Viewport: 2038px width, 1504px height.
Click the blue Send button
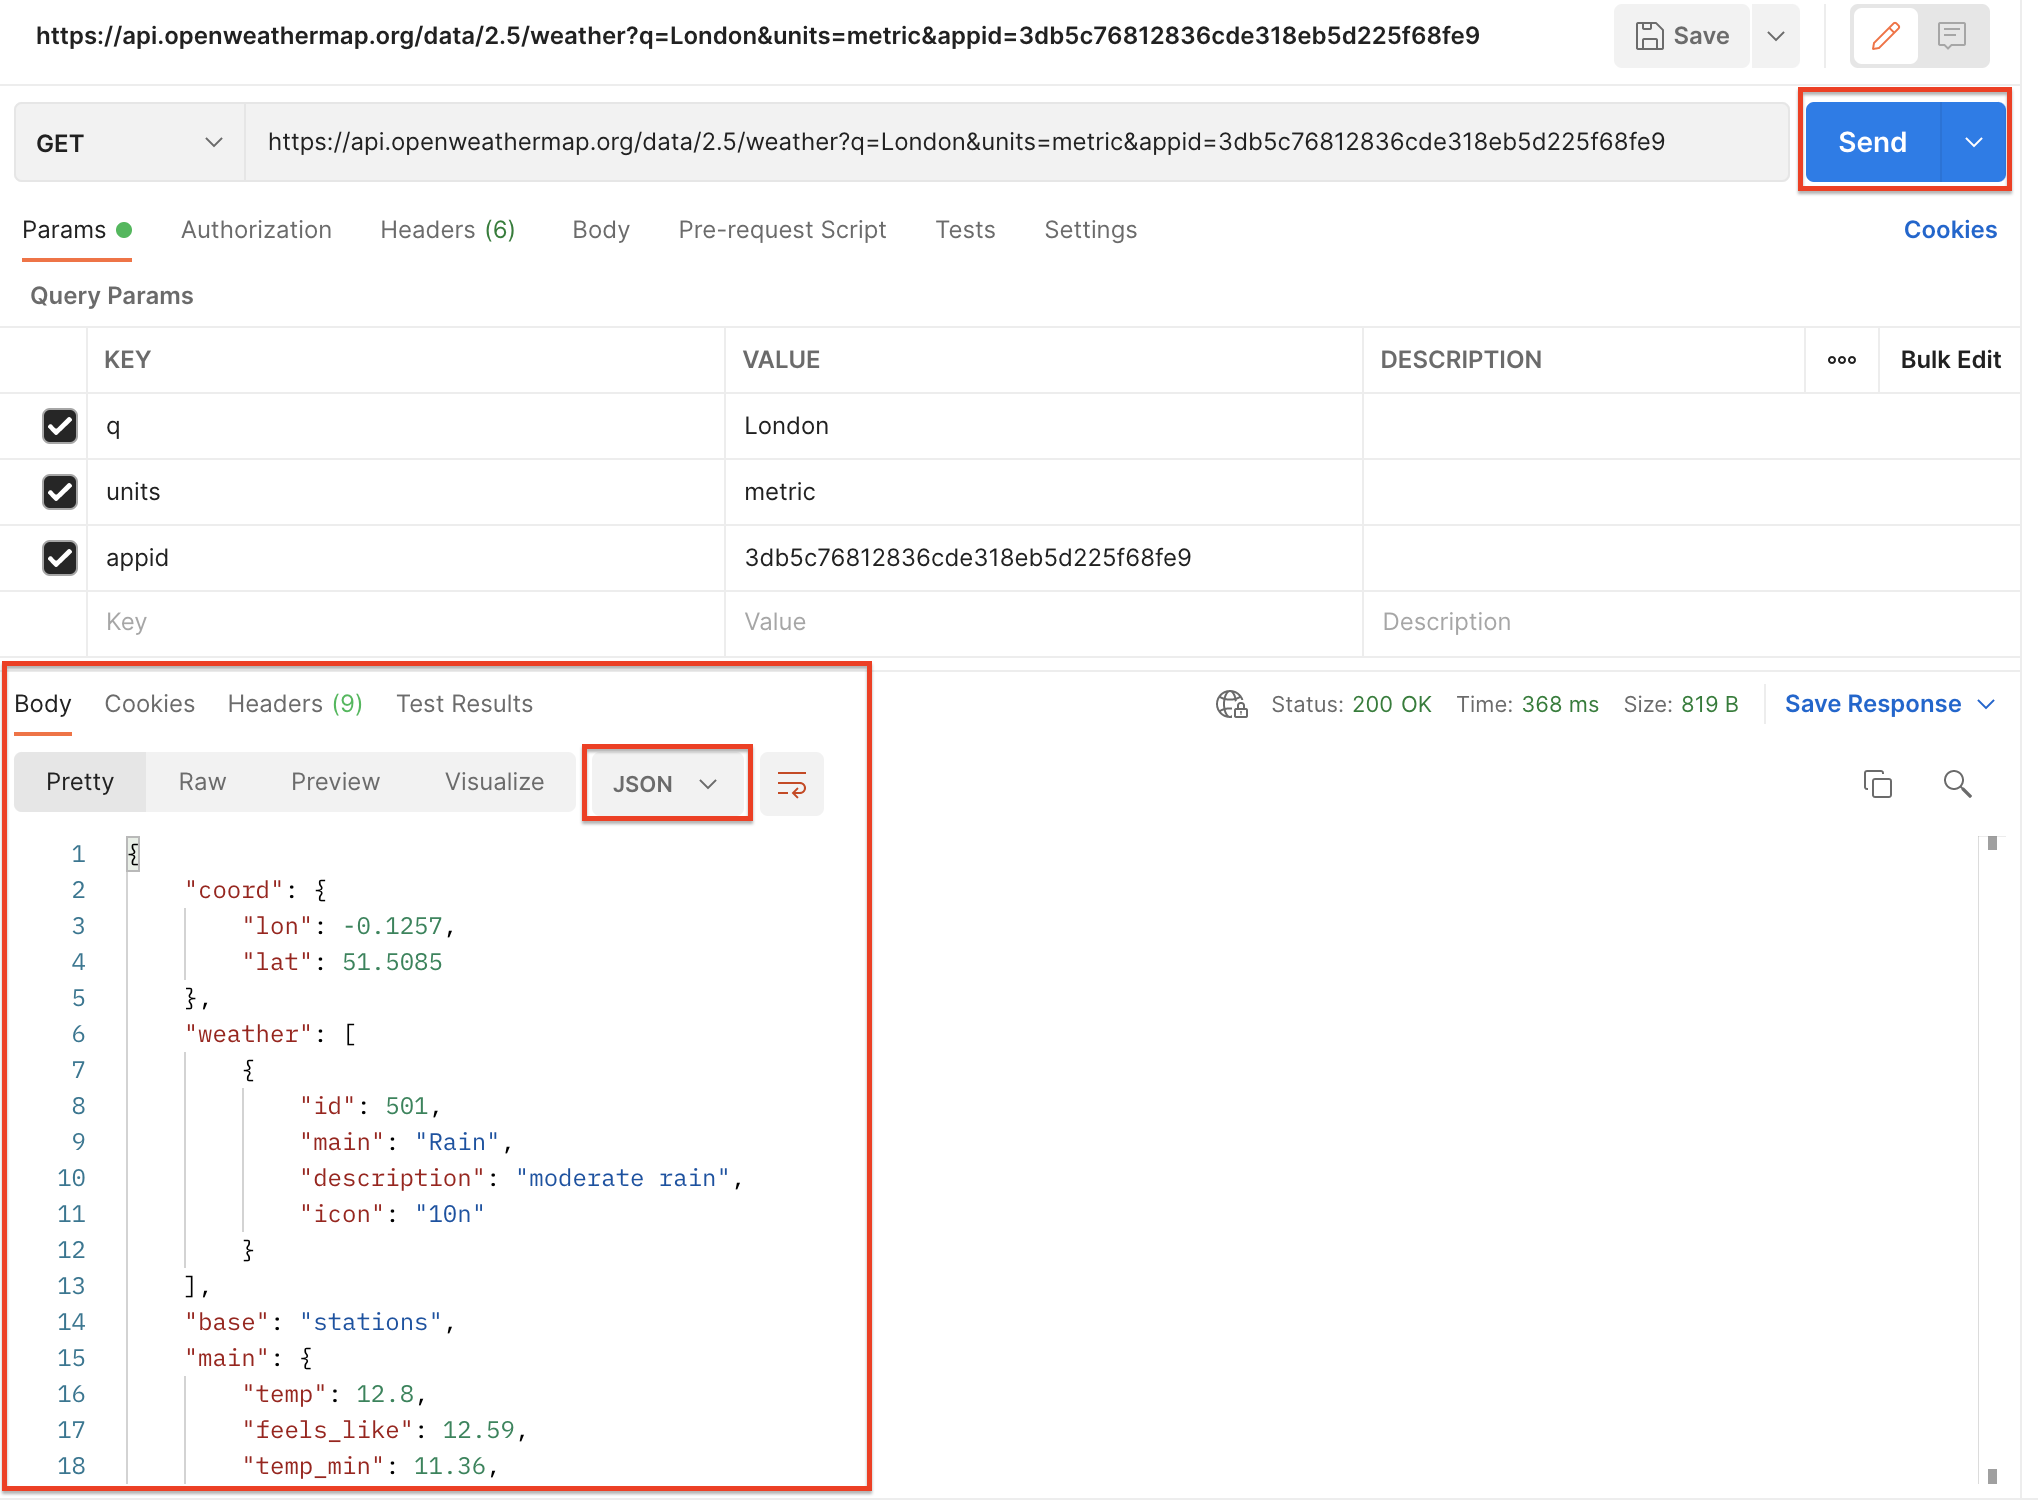click(1872, 143)
